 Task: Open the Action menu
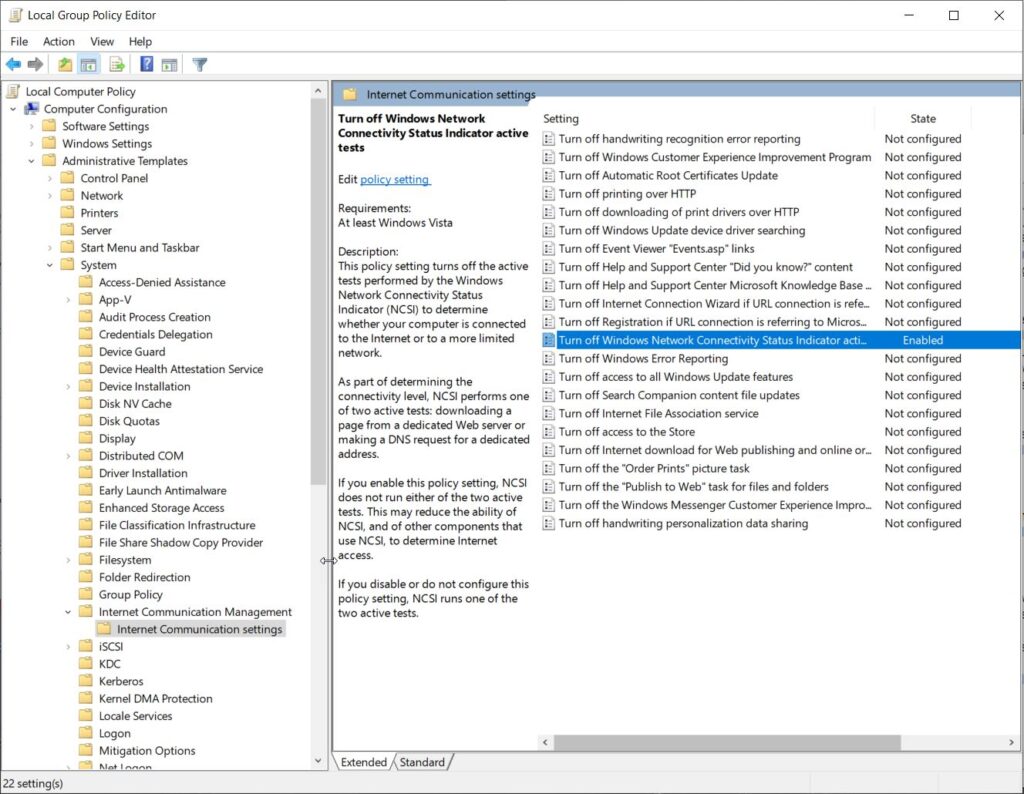pyautogui.click(x=58, y=41)
